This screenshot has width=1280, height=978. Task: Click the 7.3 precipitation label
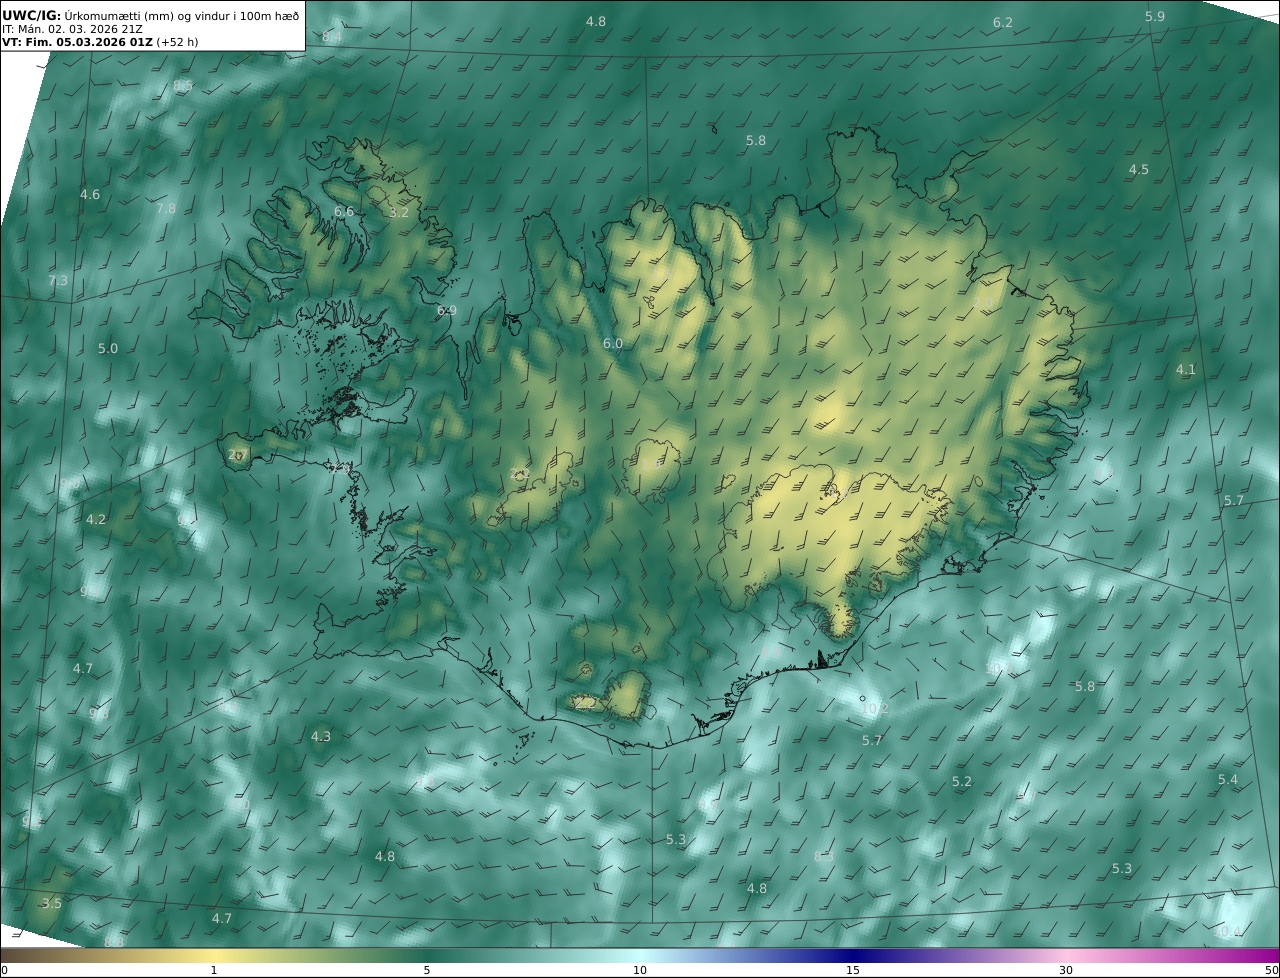[x=58, y=280]
